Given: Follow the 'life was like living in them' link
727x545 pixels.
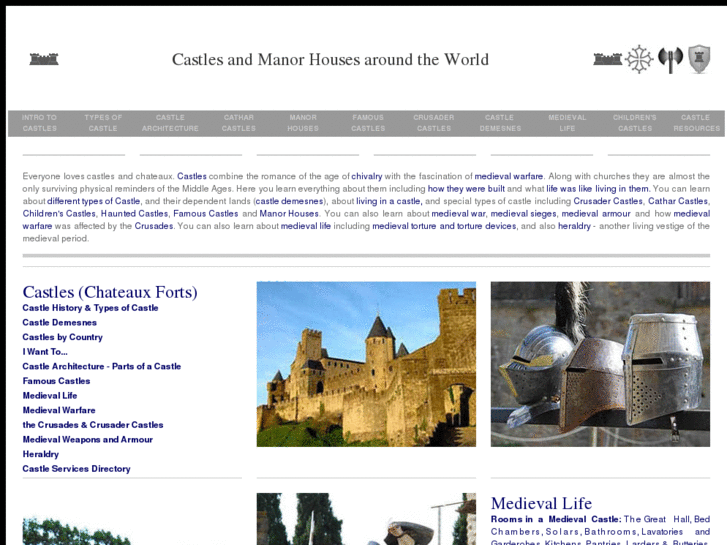Looking at the screenshot, I should point(597,189).
